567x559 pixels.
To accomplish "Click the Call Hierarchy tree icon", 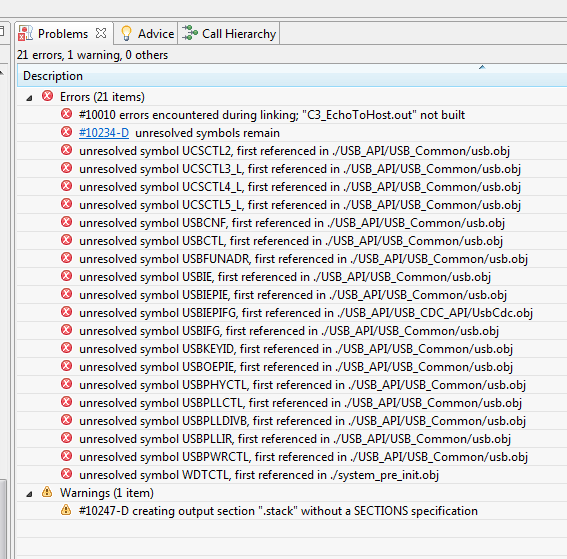I will [190, 33].
